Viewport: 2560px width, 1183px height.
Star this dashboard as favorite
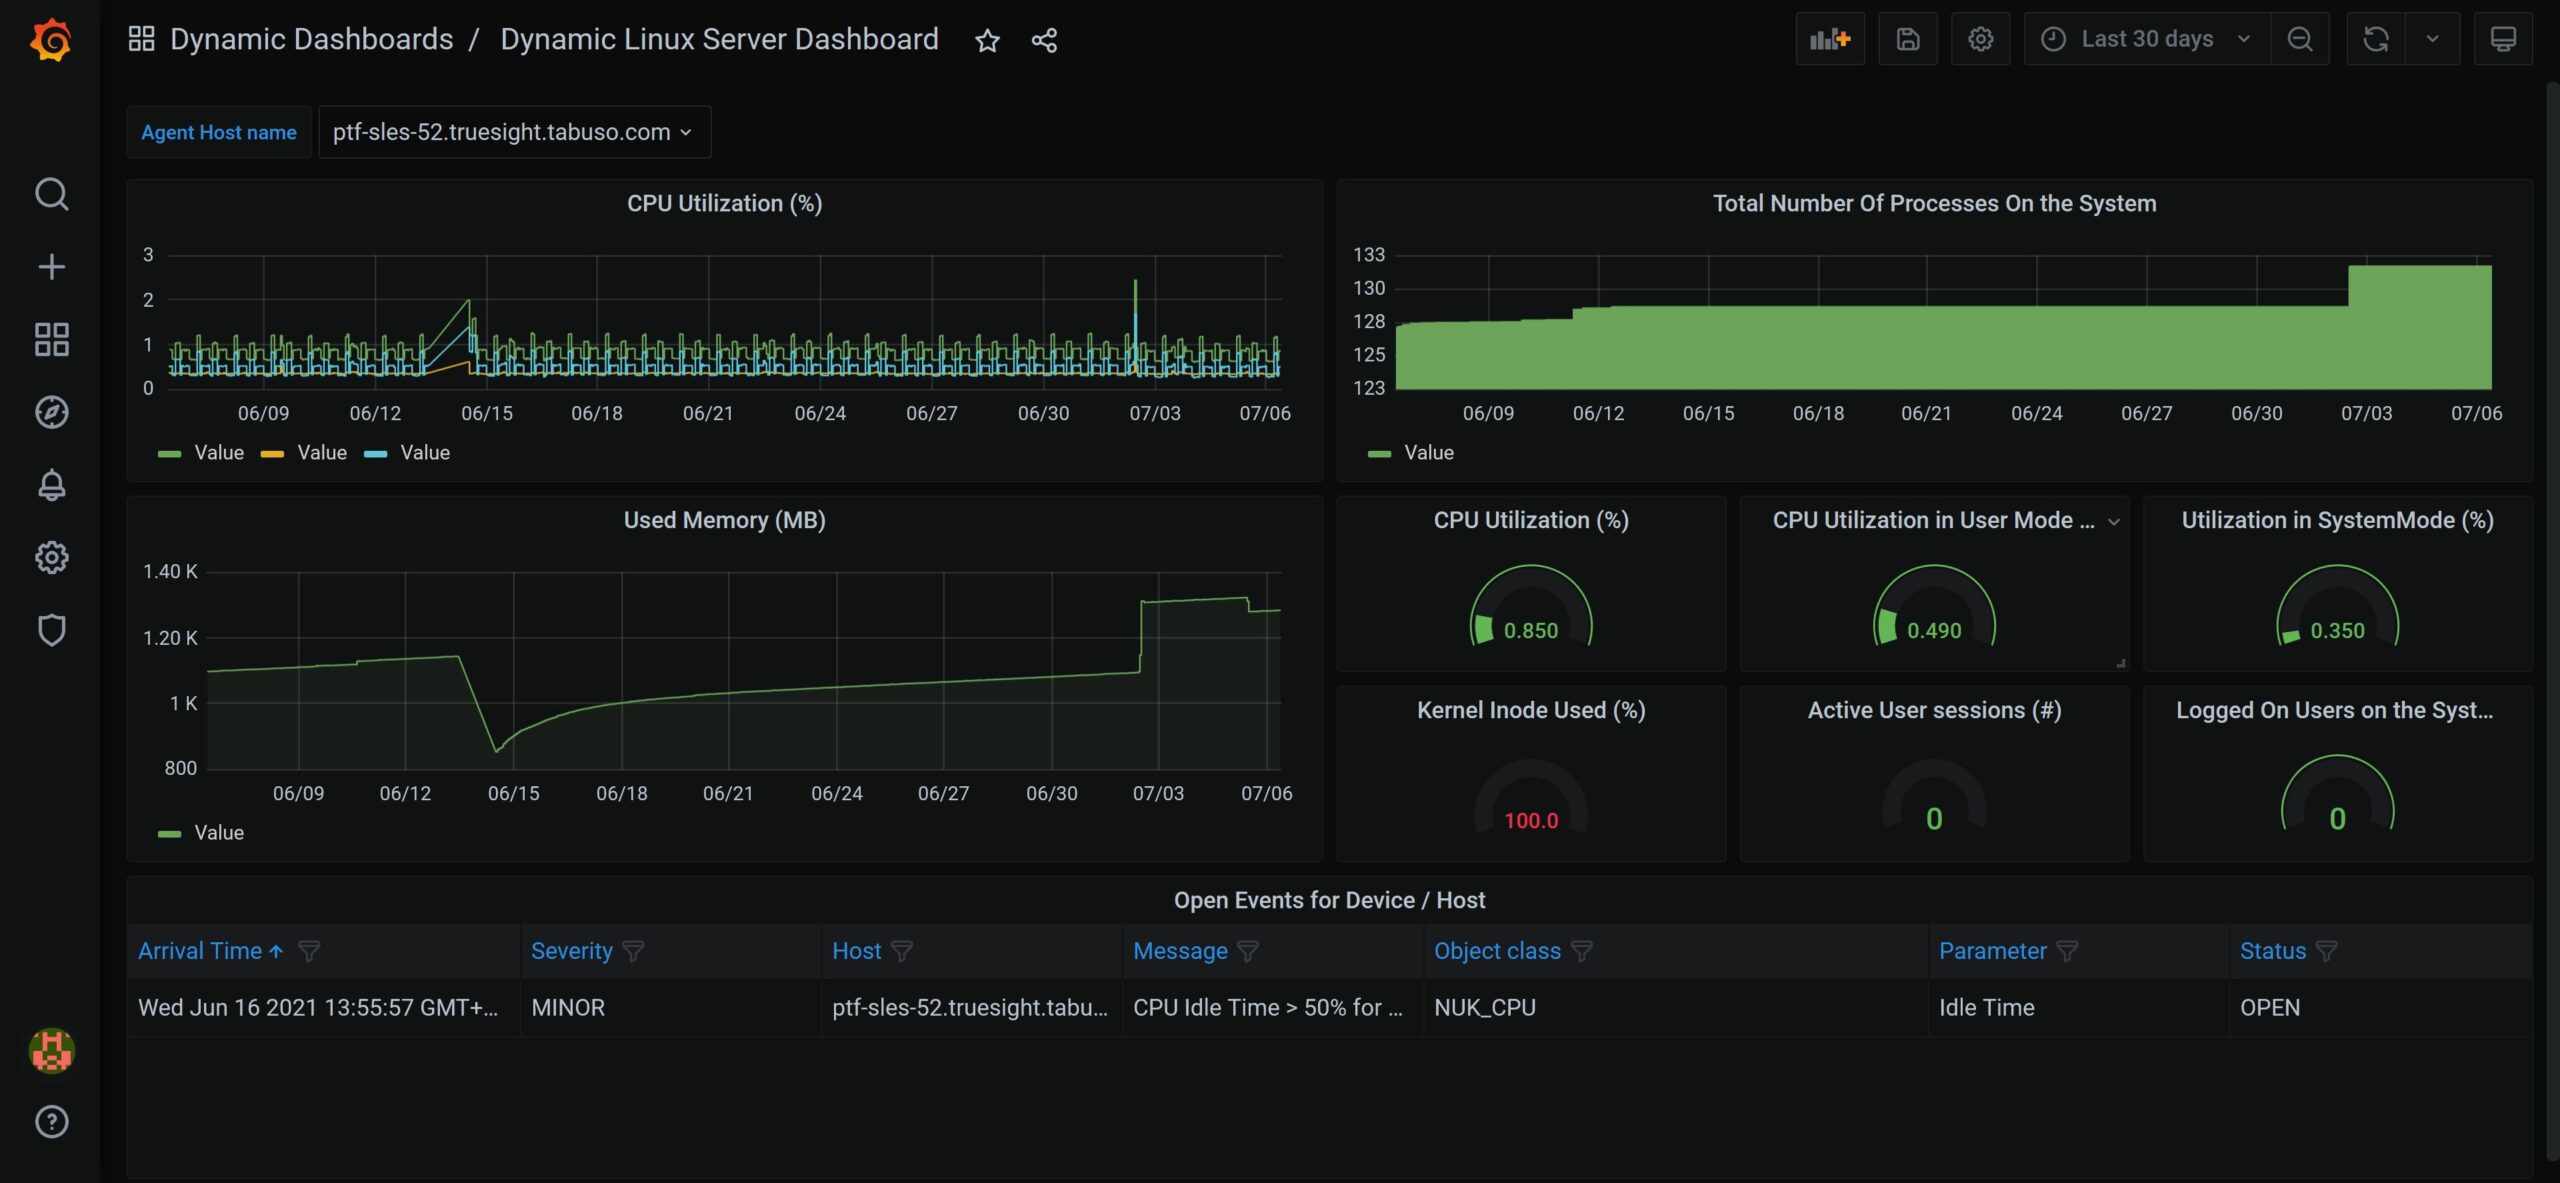(x=987, y=40)
